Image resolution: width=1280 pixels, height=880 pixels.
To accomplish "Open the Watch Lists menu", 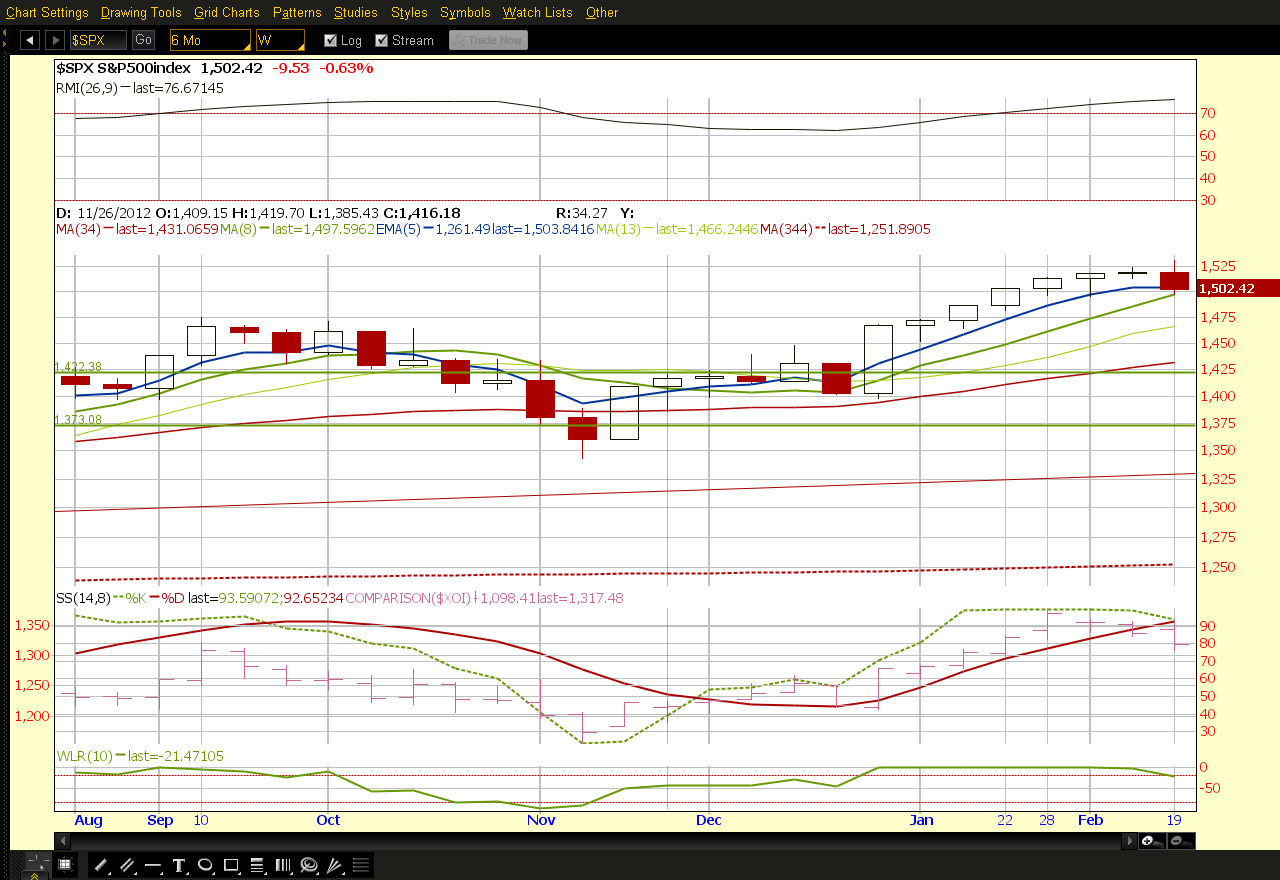I will coord(538,12).
